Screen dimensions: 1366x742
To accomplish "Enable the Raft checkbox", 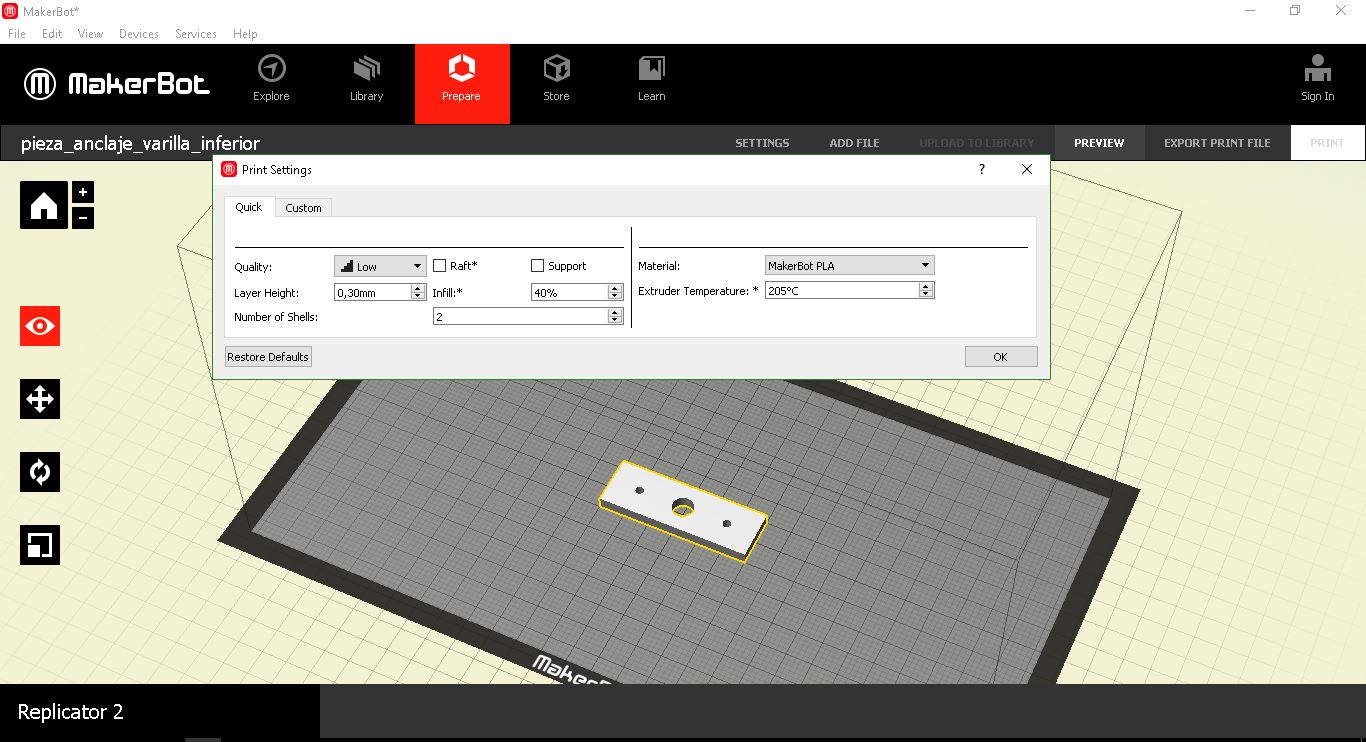I will click(439, 266).
